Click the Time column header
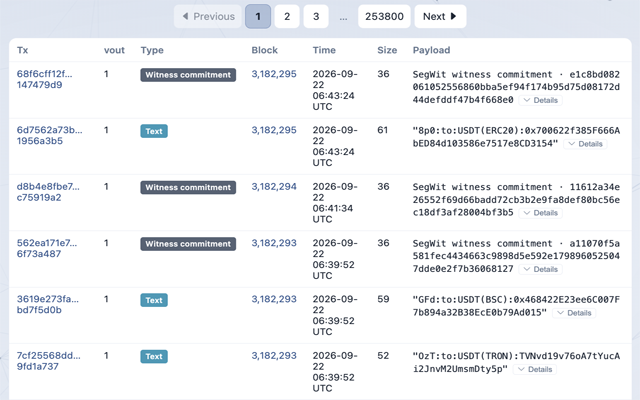640x400 pixels. [x=324, y=50]
